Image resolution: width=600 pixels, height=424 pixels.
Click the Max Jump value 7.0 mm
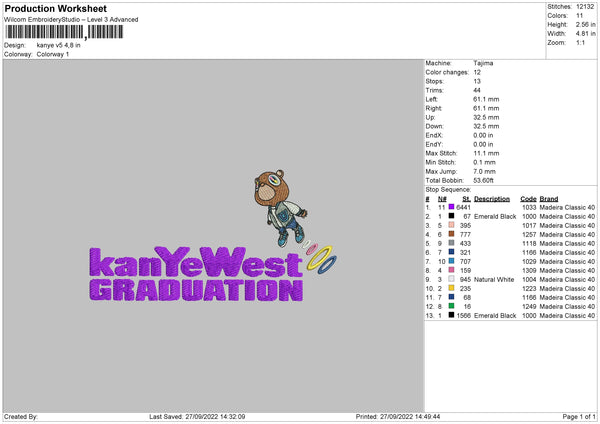point(484,171)
